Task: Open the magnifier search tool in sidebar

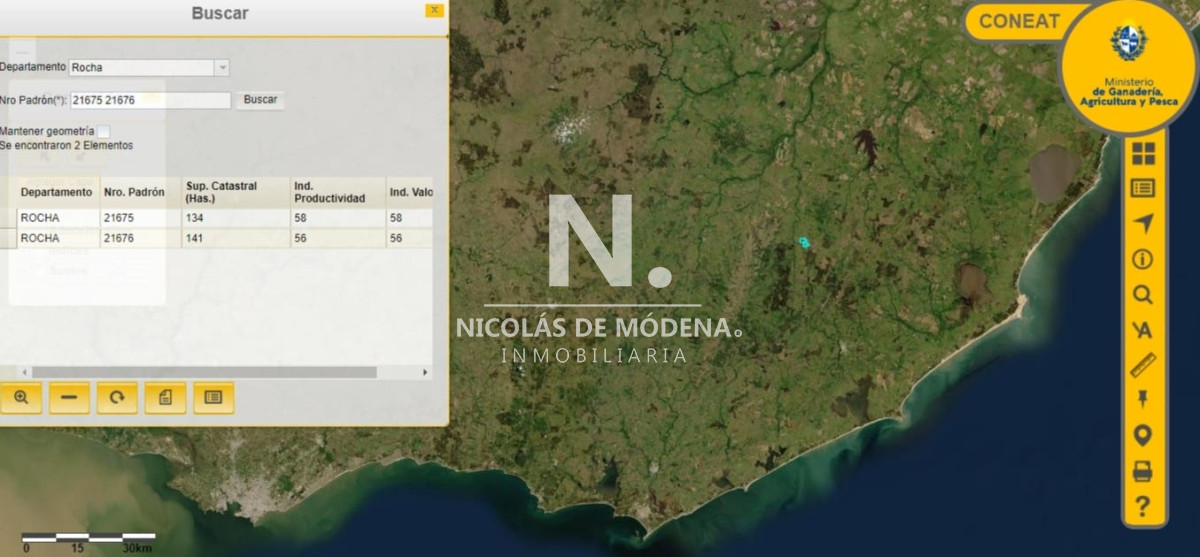Action: click(x=1143, y=295)
